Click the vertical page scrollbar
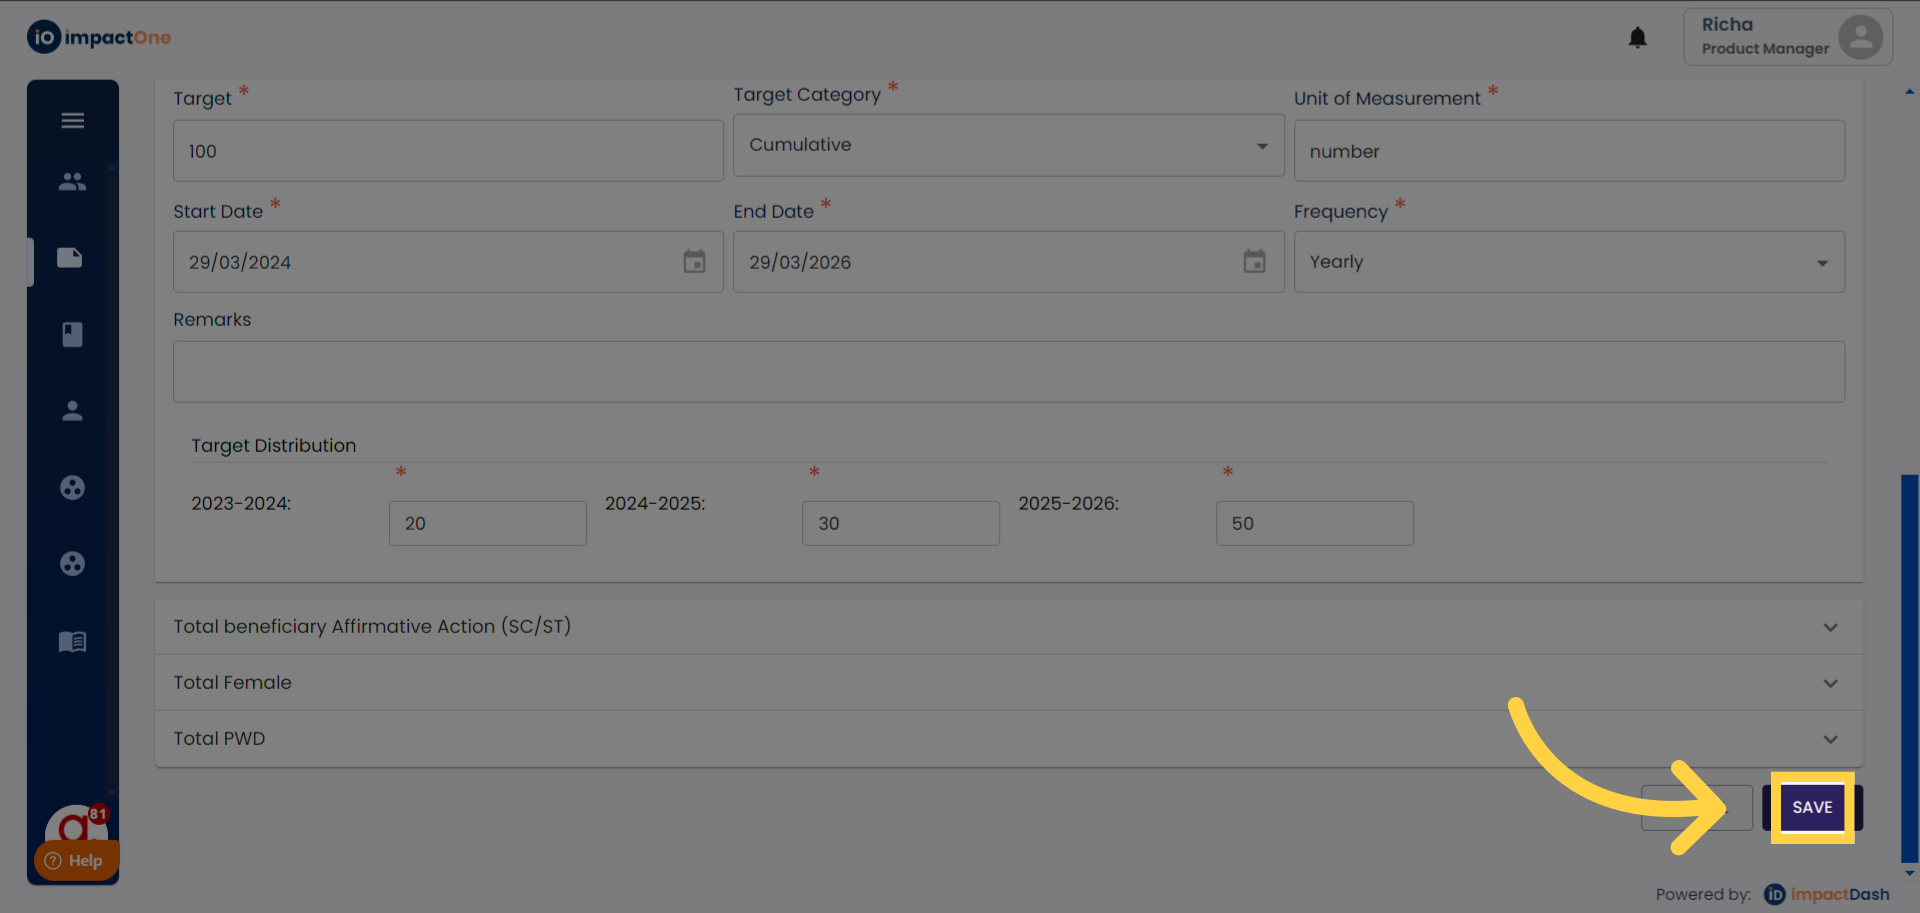 pyautogui.click(x=1909, y=668)
